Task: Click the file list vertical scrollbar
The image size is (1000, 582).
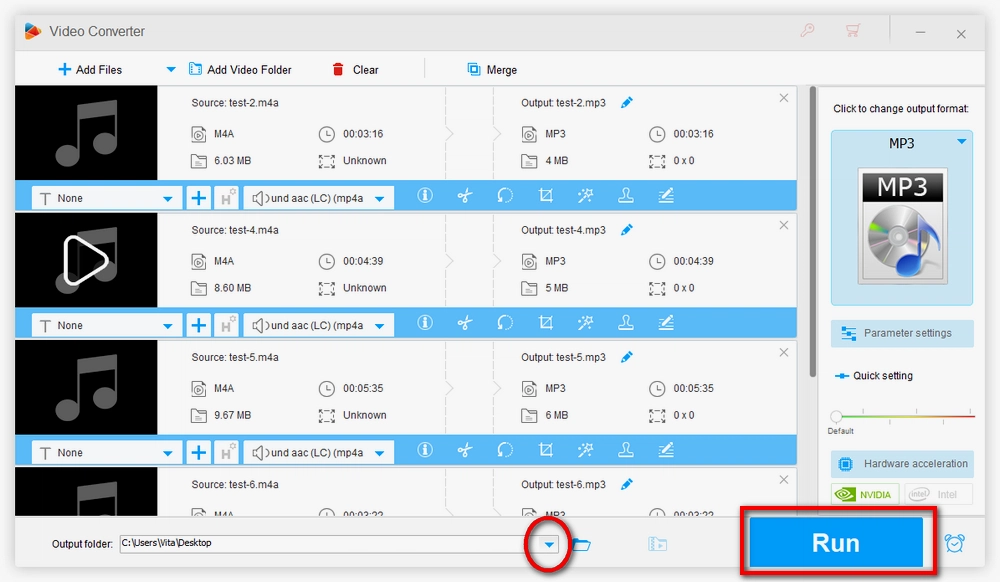Action: [812, 231]
